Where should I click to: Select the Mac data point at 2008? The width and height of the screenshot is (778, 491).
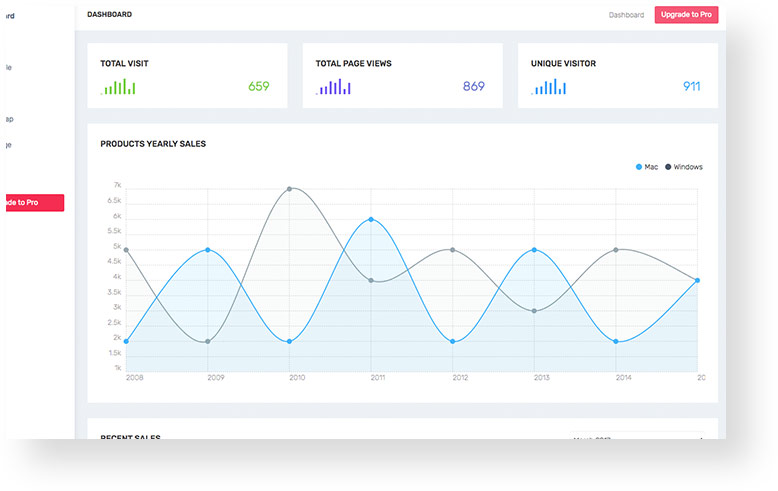(126, 342)
